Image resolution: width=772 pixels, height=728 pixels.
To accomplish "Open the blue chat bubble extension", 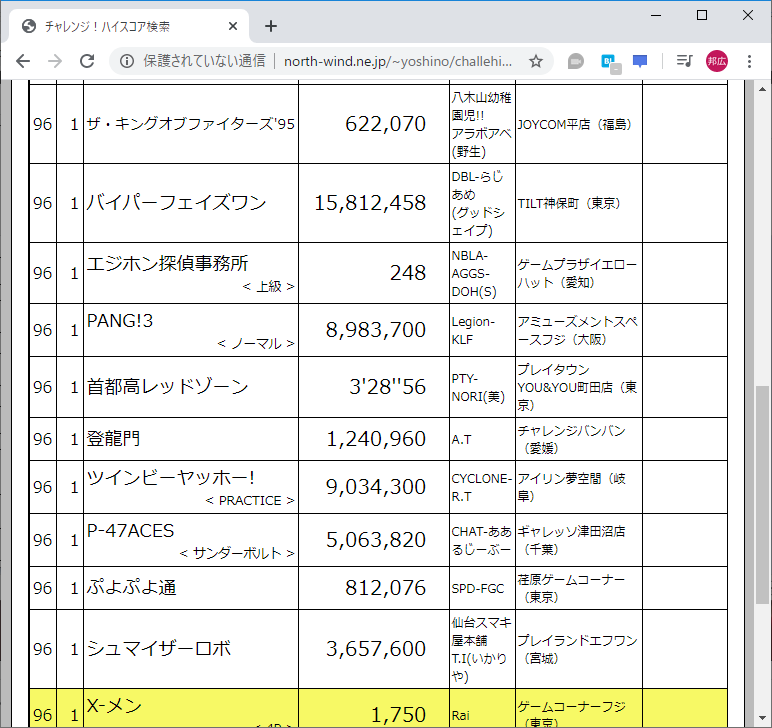I will (x=640, y=61).
